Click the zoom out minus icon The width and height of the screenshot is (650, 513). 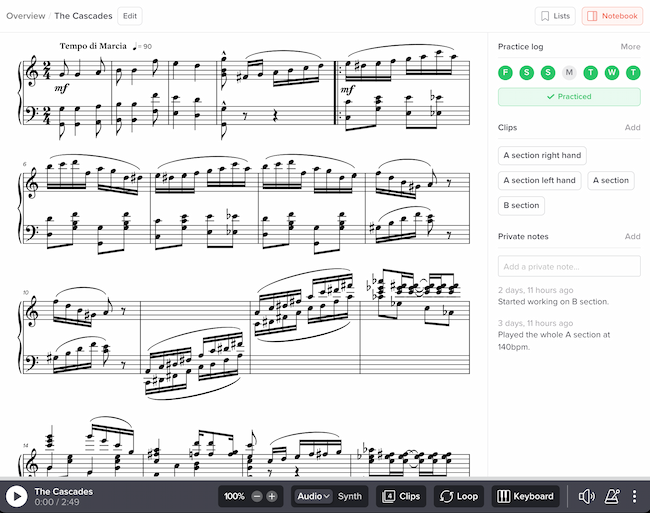tap(257, 496)
